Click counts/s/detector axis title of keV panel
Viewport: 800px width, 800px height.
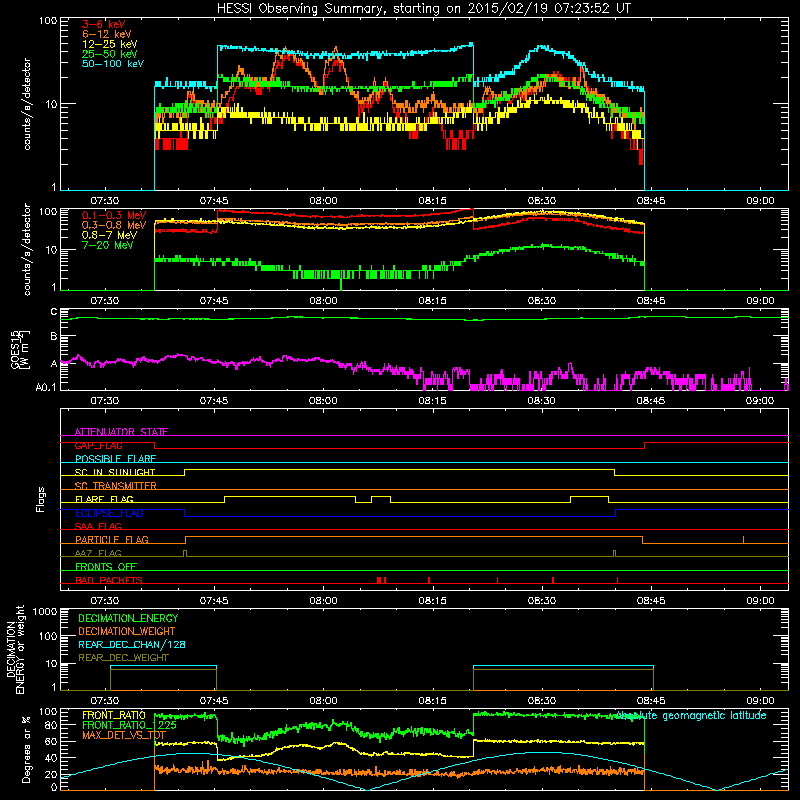coord(27,104)
